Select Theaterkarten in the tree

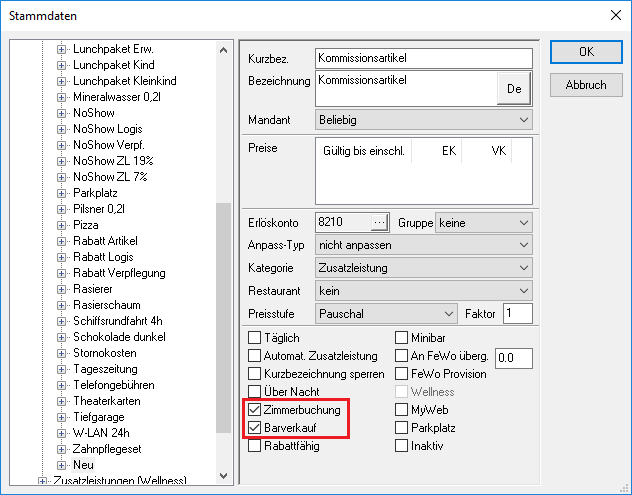pos(107,401)
